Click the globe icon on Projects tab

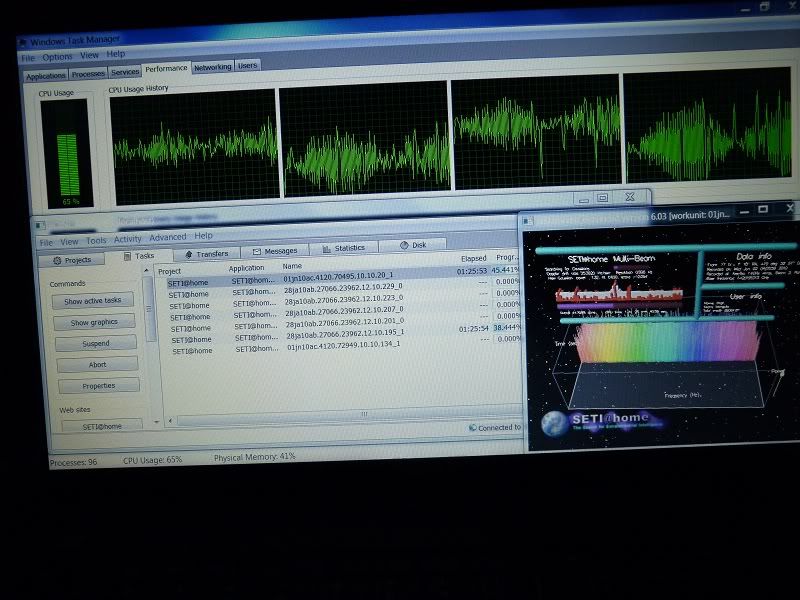[55, 260]
